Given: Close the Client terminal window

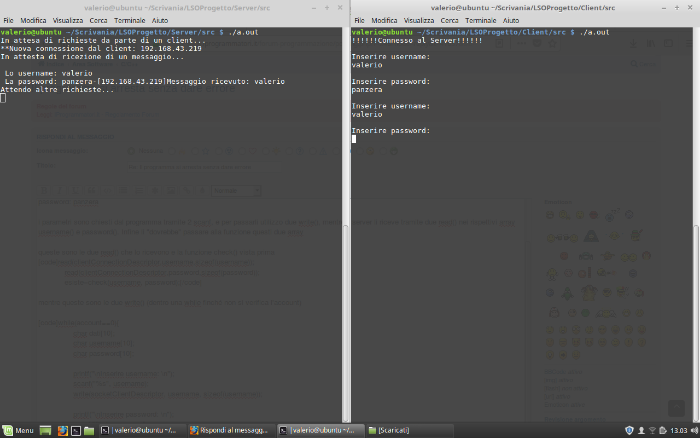Looking at the screenshot, I should point(690,7).
